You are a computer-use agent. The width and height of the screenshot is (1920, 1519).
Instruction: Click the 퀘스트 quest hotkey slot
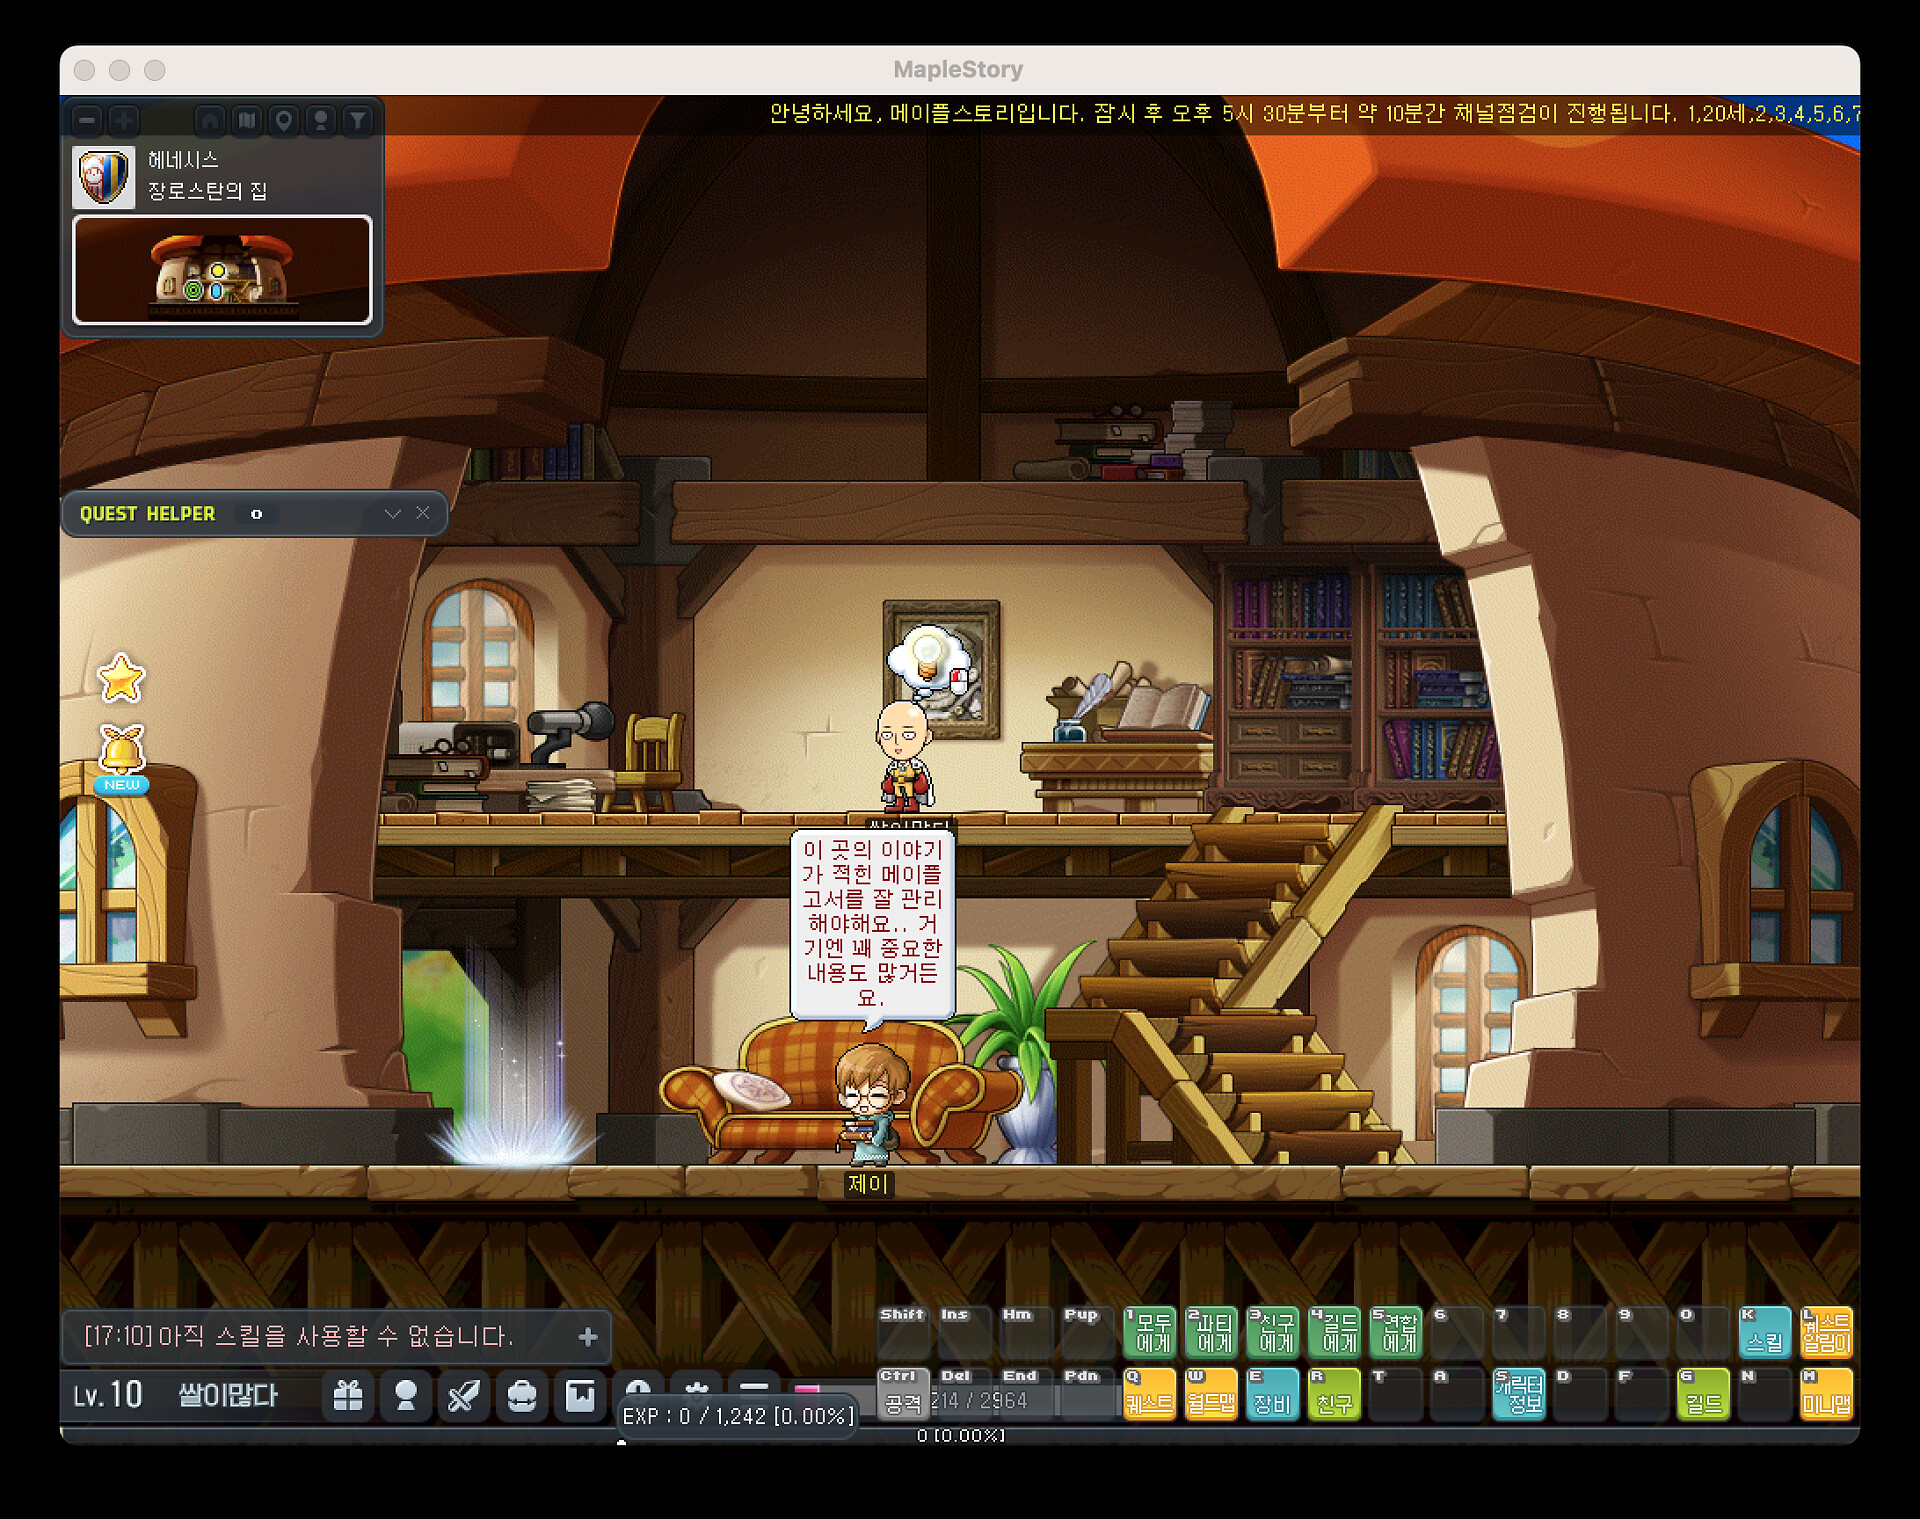click(x=1150, y=1394)
